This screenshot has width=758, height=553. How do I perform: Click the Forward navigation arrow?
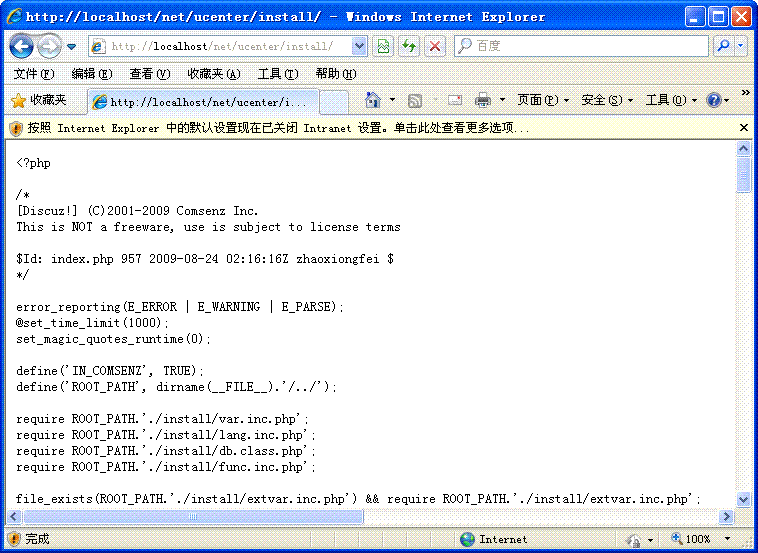49,46
